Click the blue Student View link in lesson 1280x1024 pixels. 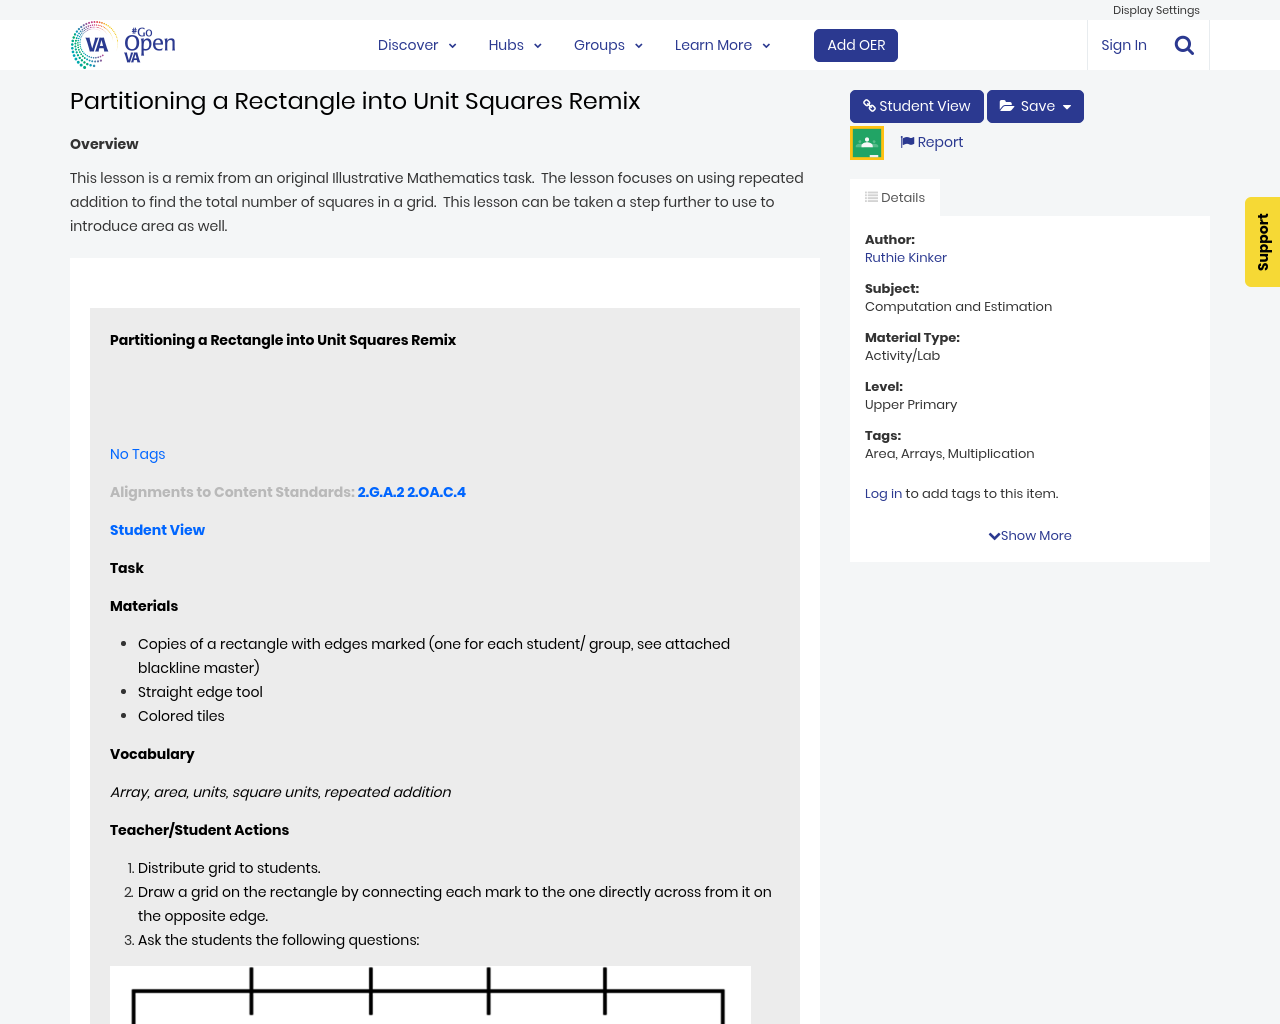point(157,530)
